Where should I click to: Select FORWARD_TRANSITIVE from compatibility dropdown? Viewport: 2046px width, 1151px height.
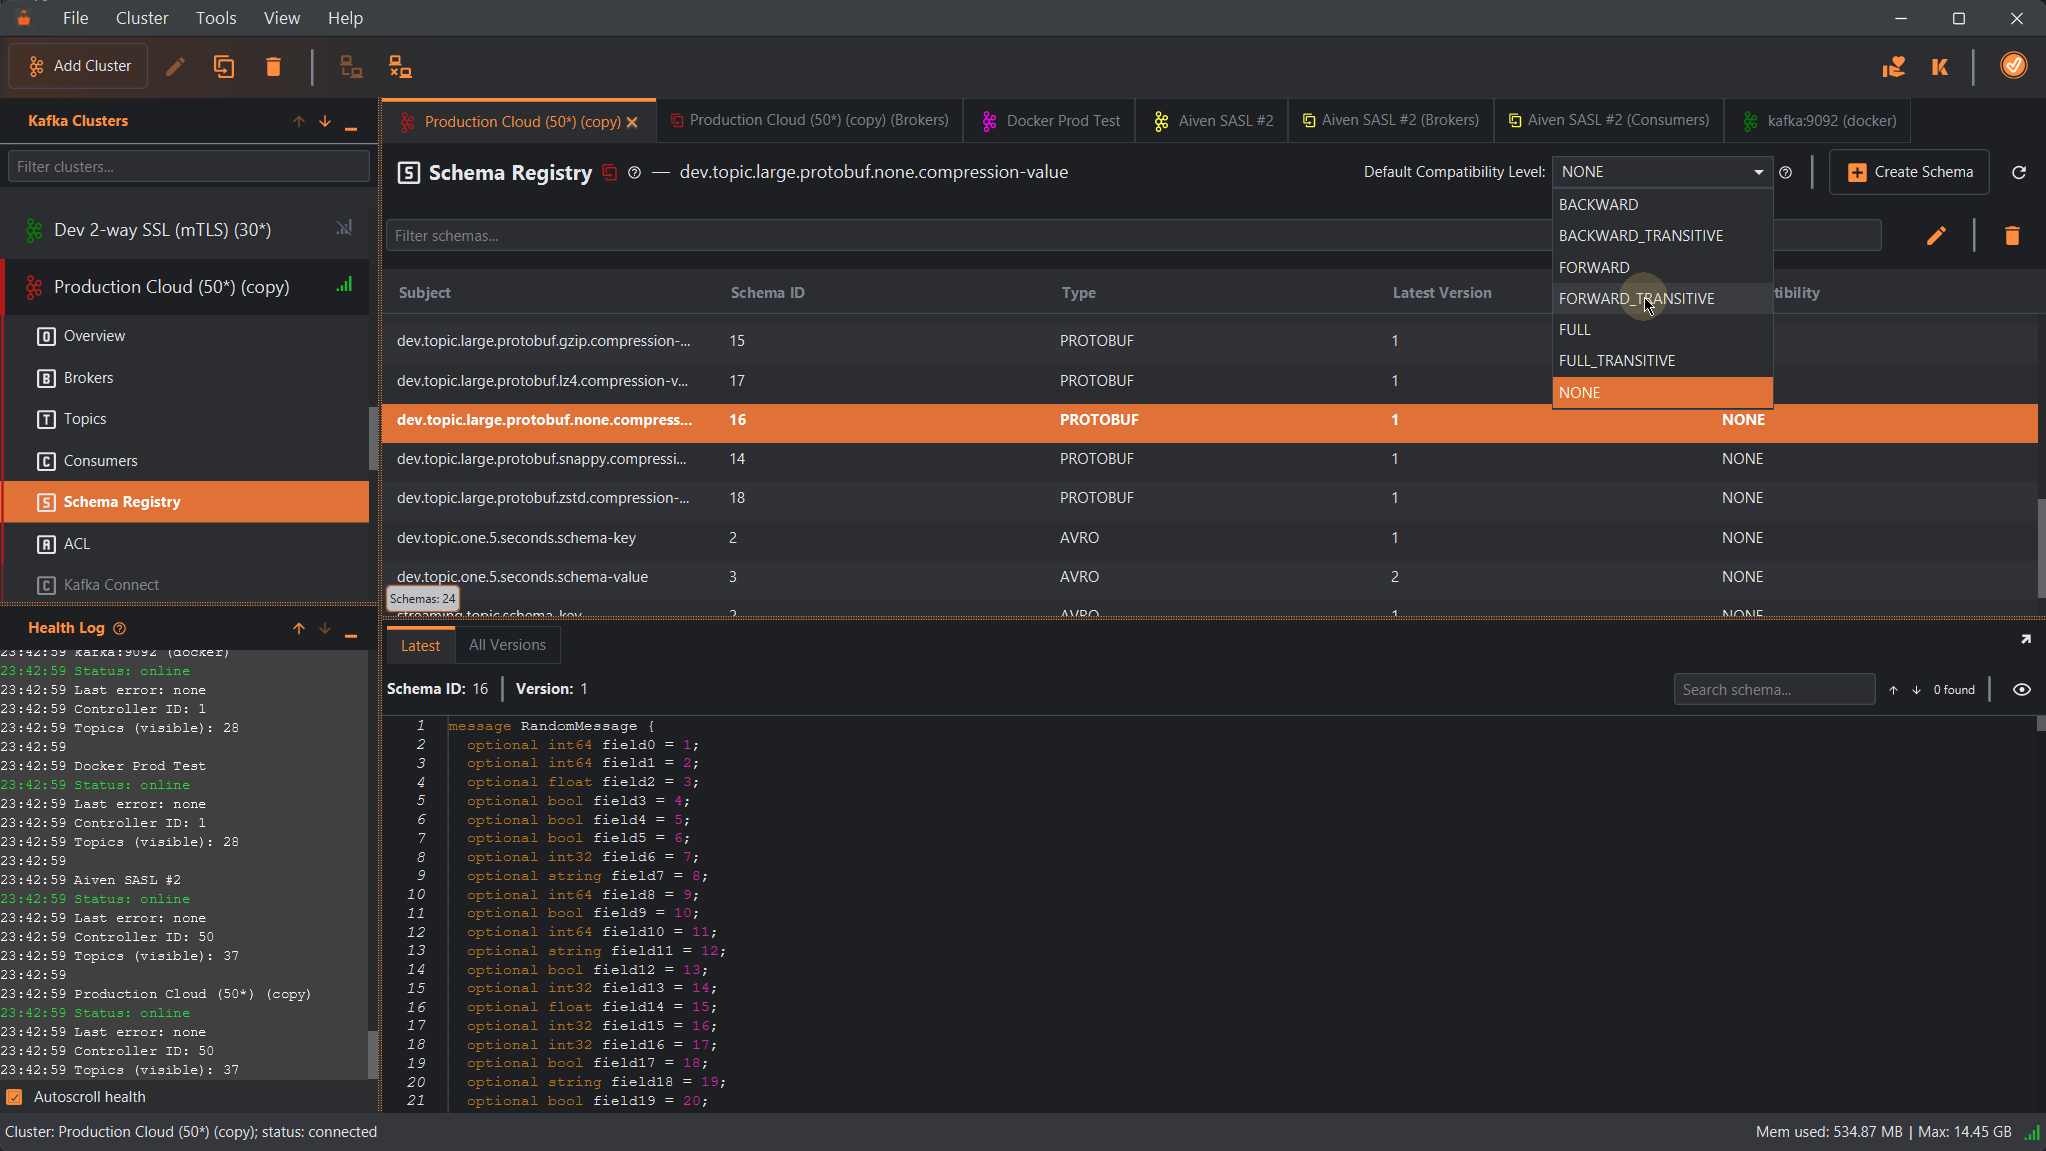(x=1636, y=299)
